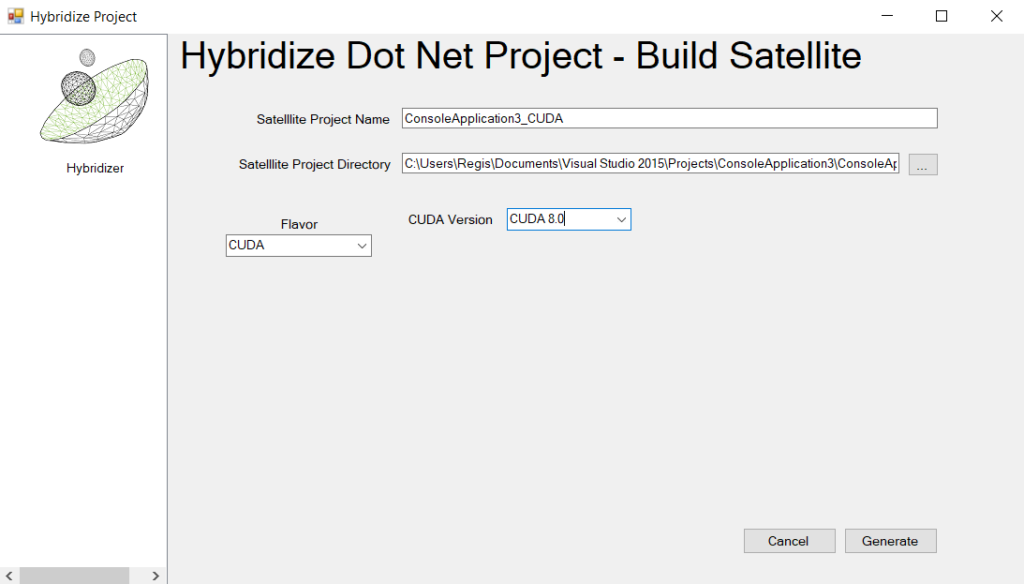Click the CUDA Version label text
This screenshot has width=1024, height=584.
coord(450,220)
